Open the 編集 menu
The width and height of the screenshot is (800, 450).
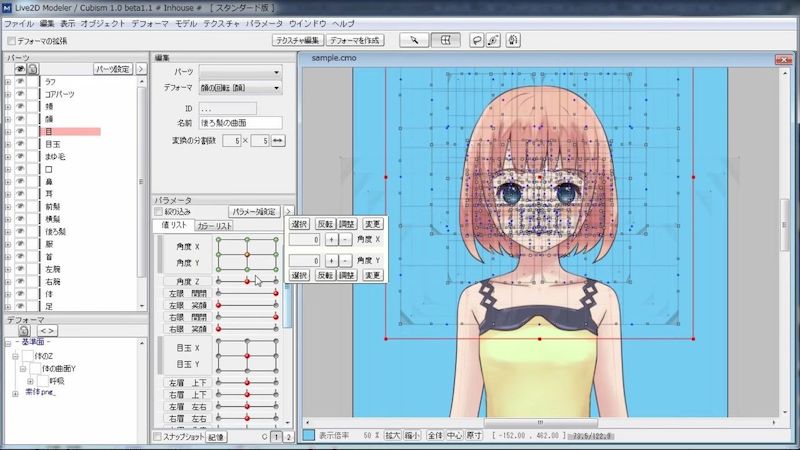(46, 23)
